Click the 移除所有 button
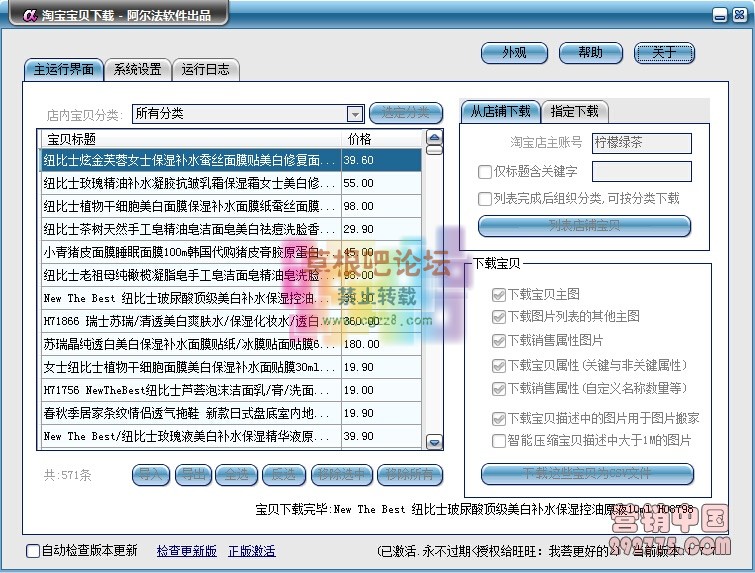The width and height of the screenshot is (755, 573). [410, 475]
